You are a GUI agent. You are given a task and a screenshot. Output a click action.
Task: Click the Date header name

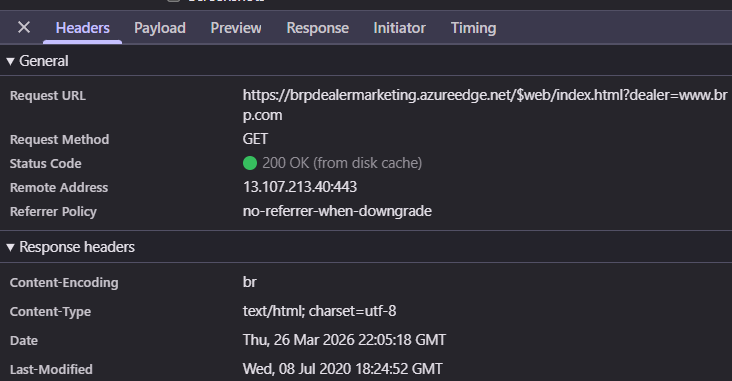point(24,341)
